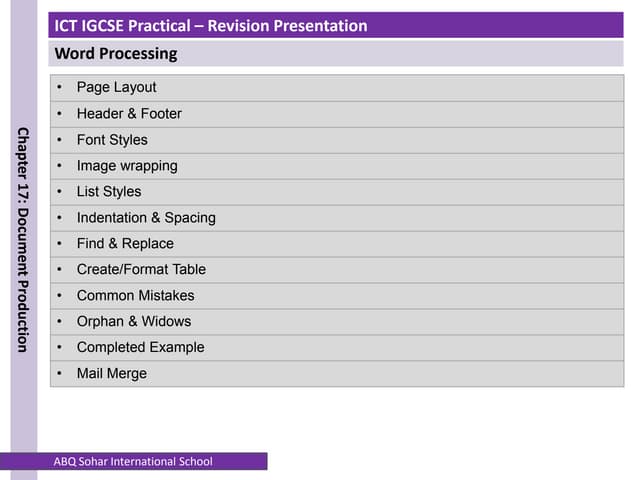This screenshot has height=480, width=640.
Task: Select the Font Styles entry
Action: click(112, 140)
